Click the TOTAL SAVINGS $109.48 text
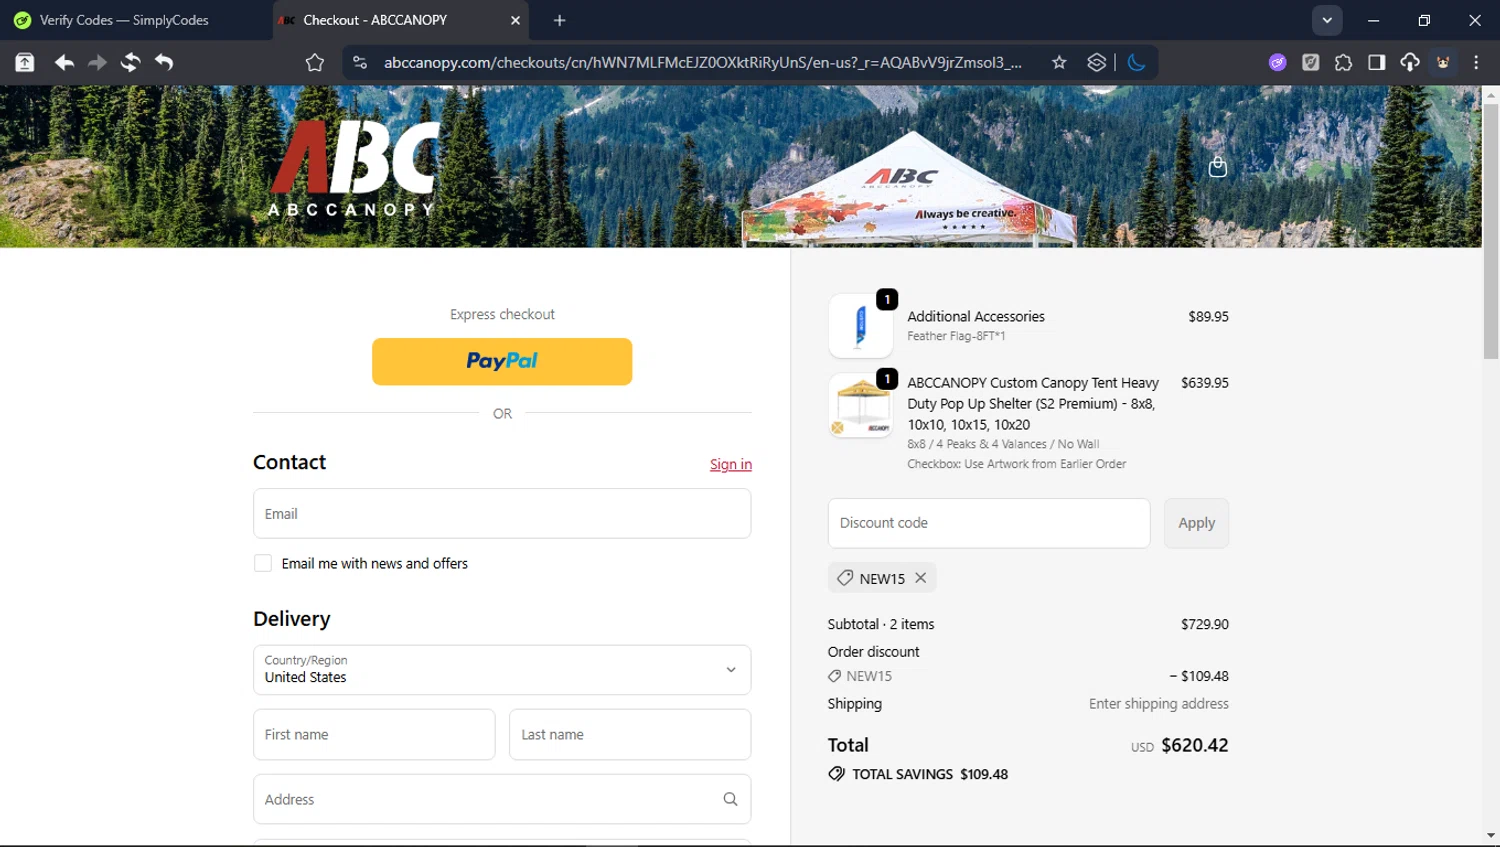The height and width of the screenshot is (847, 1500). point(930,774)
